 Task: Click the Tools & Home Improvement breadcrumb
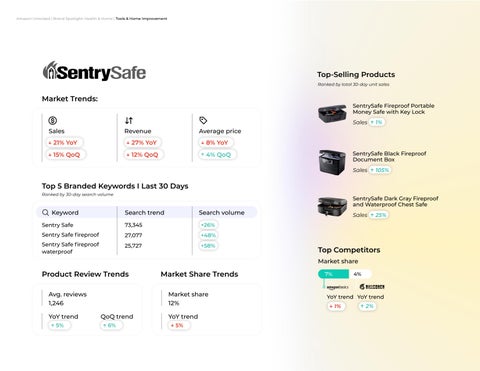coord(141,19)
